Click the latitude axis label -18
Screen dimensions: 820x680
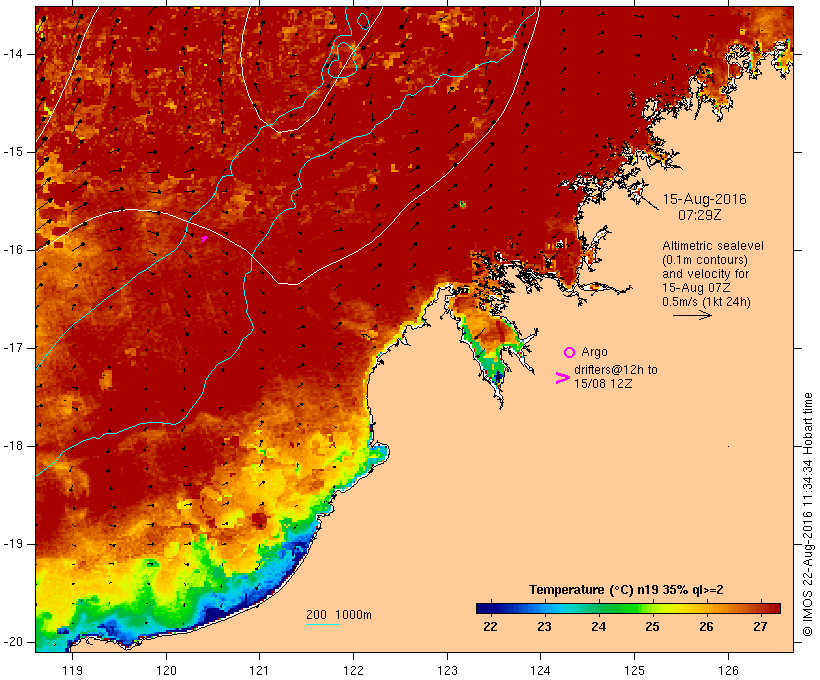coord(13,446)
